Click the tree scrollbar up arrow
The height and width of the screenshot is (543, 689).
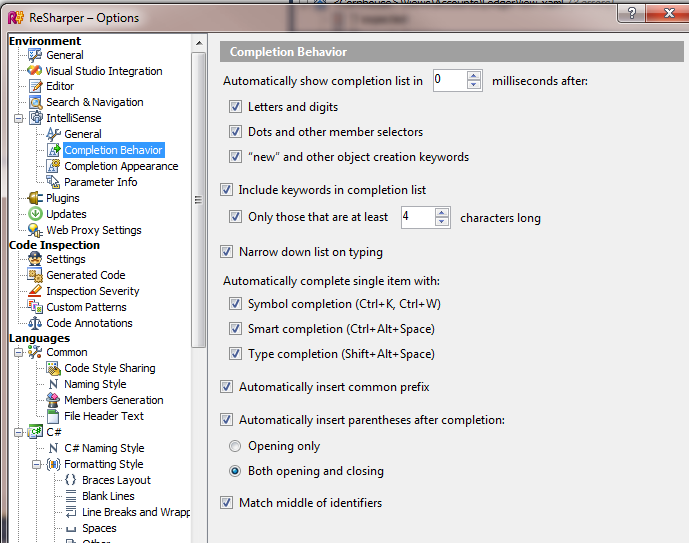199,43
